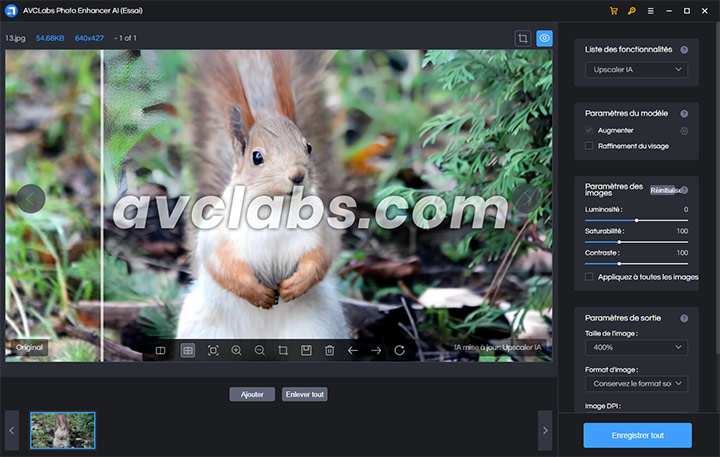The width and height of the screenshot is (720, 457).
Task: Click the AVCLabs app logo
Action: point(11,11)
